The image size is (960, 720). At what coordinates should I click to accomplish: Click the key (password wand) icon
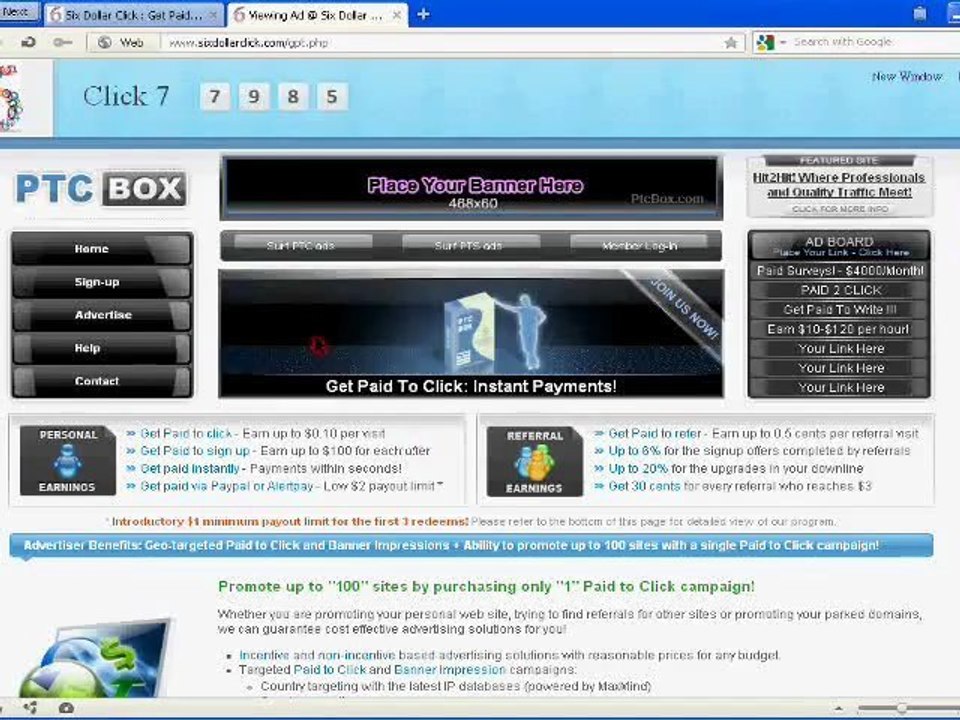pyautogui.click(x=62, y=42)
